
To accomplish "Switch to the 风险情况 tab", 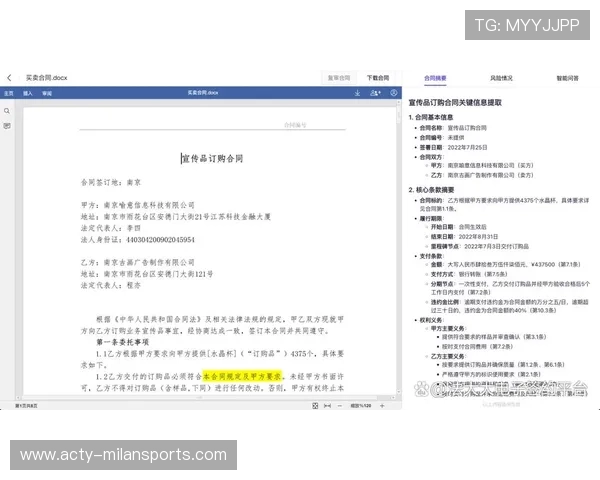I will pyautogui.click(x=501, y=77).
